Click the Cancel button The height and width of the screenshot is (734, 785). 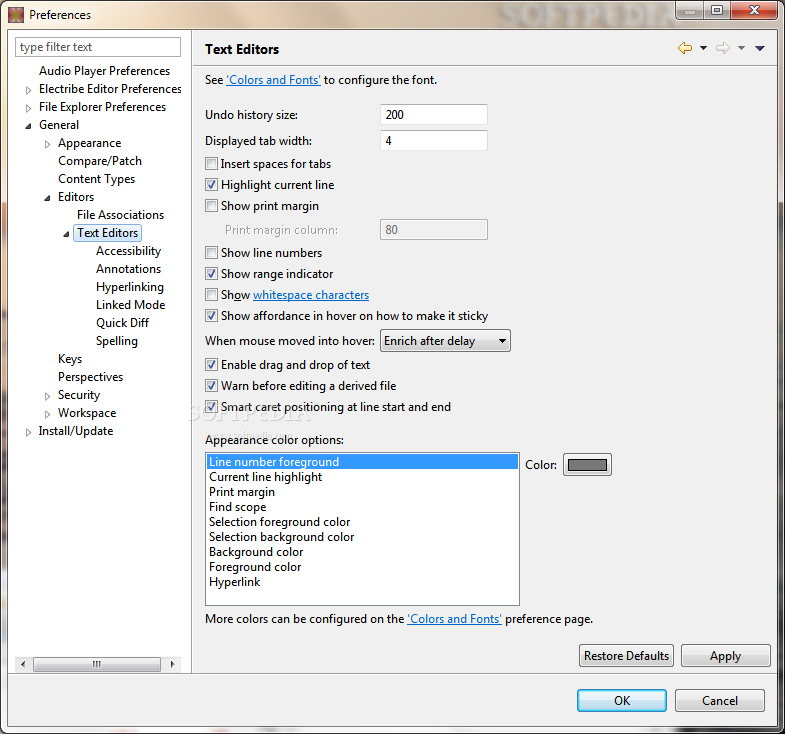click(719, 700)
